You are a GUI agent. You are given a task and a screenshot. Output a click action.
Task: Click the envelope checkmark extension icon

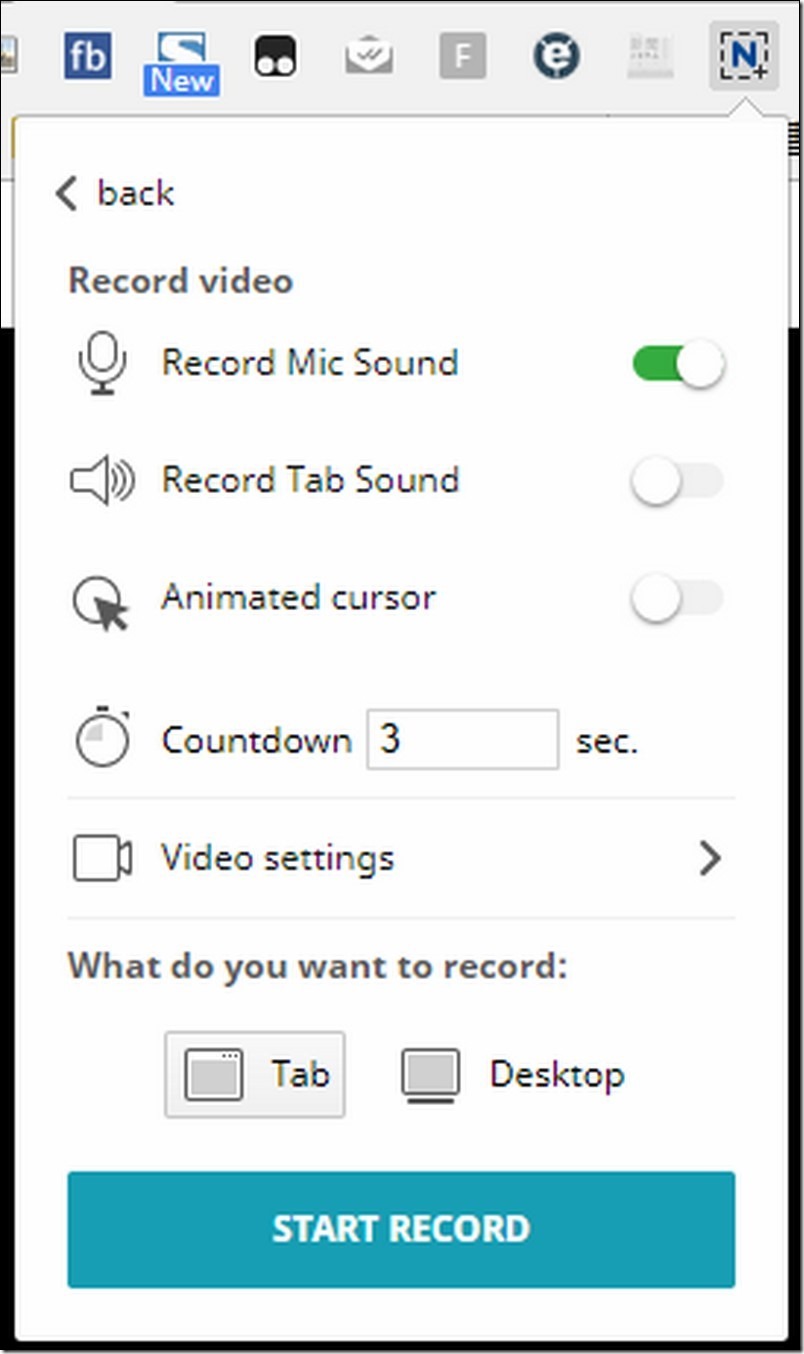(x=369, y=57)
